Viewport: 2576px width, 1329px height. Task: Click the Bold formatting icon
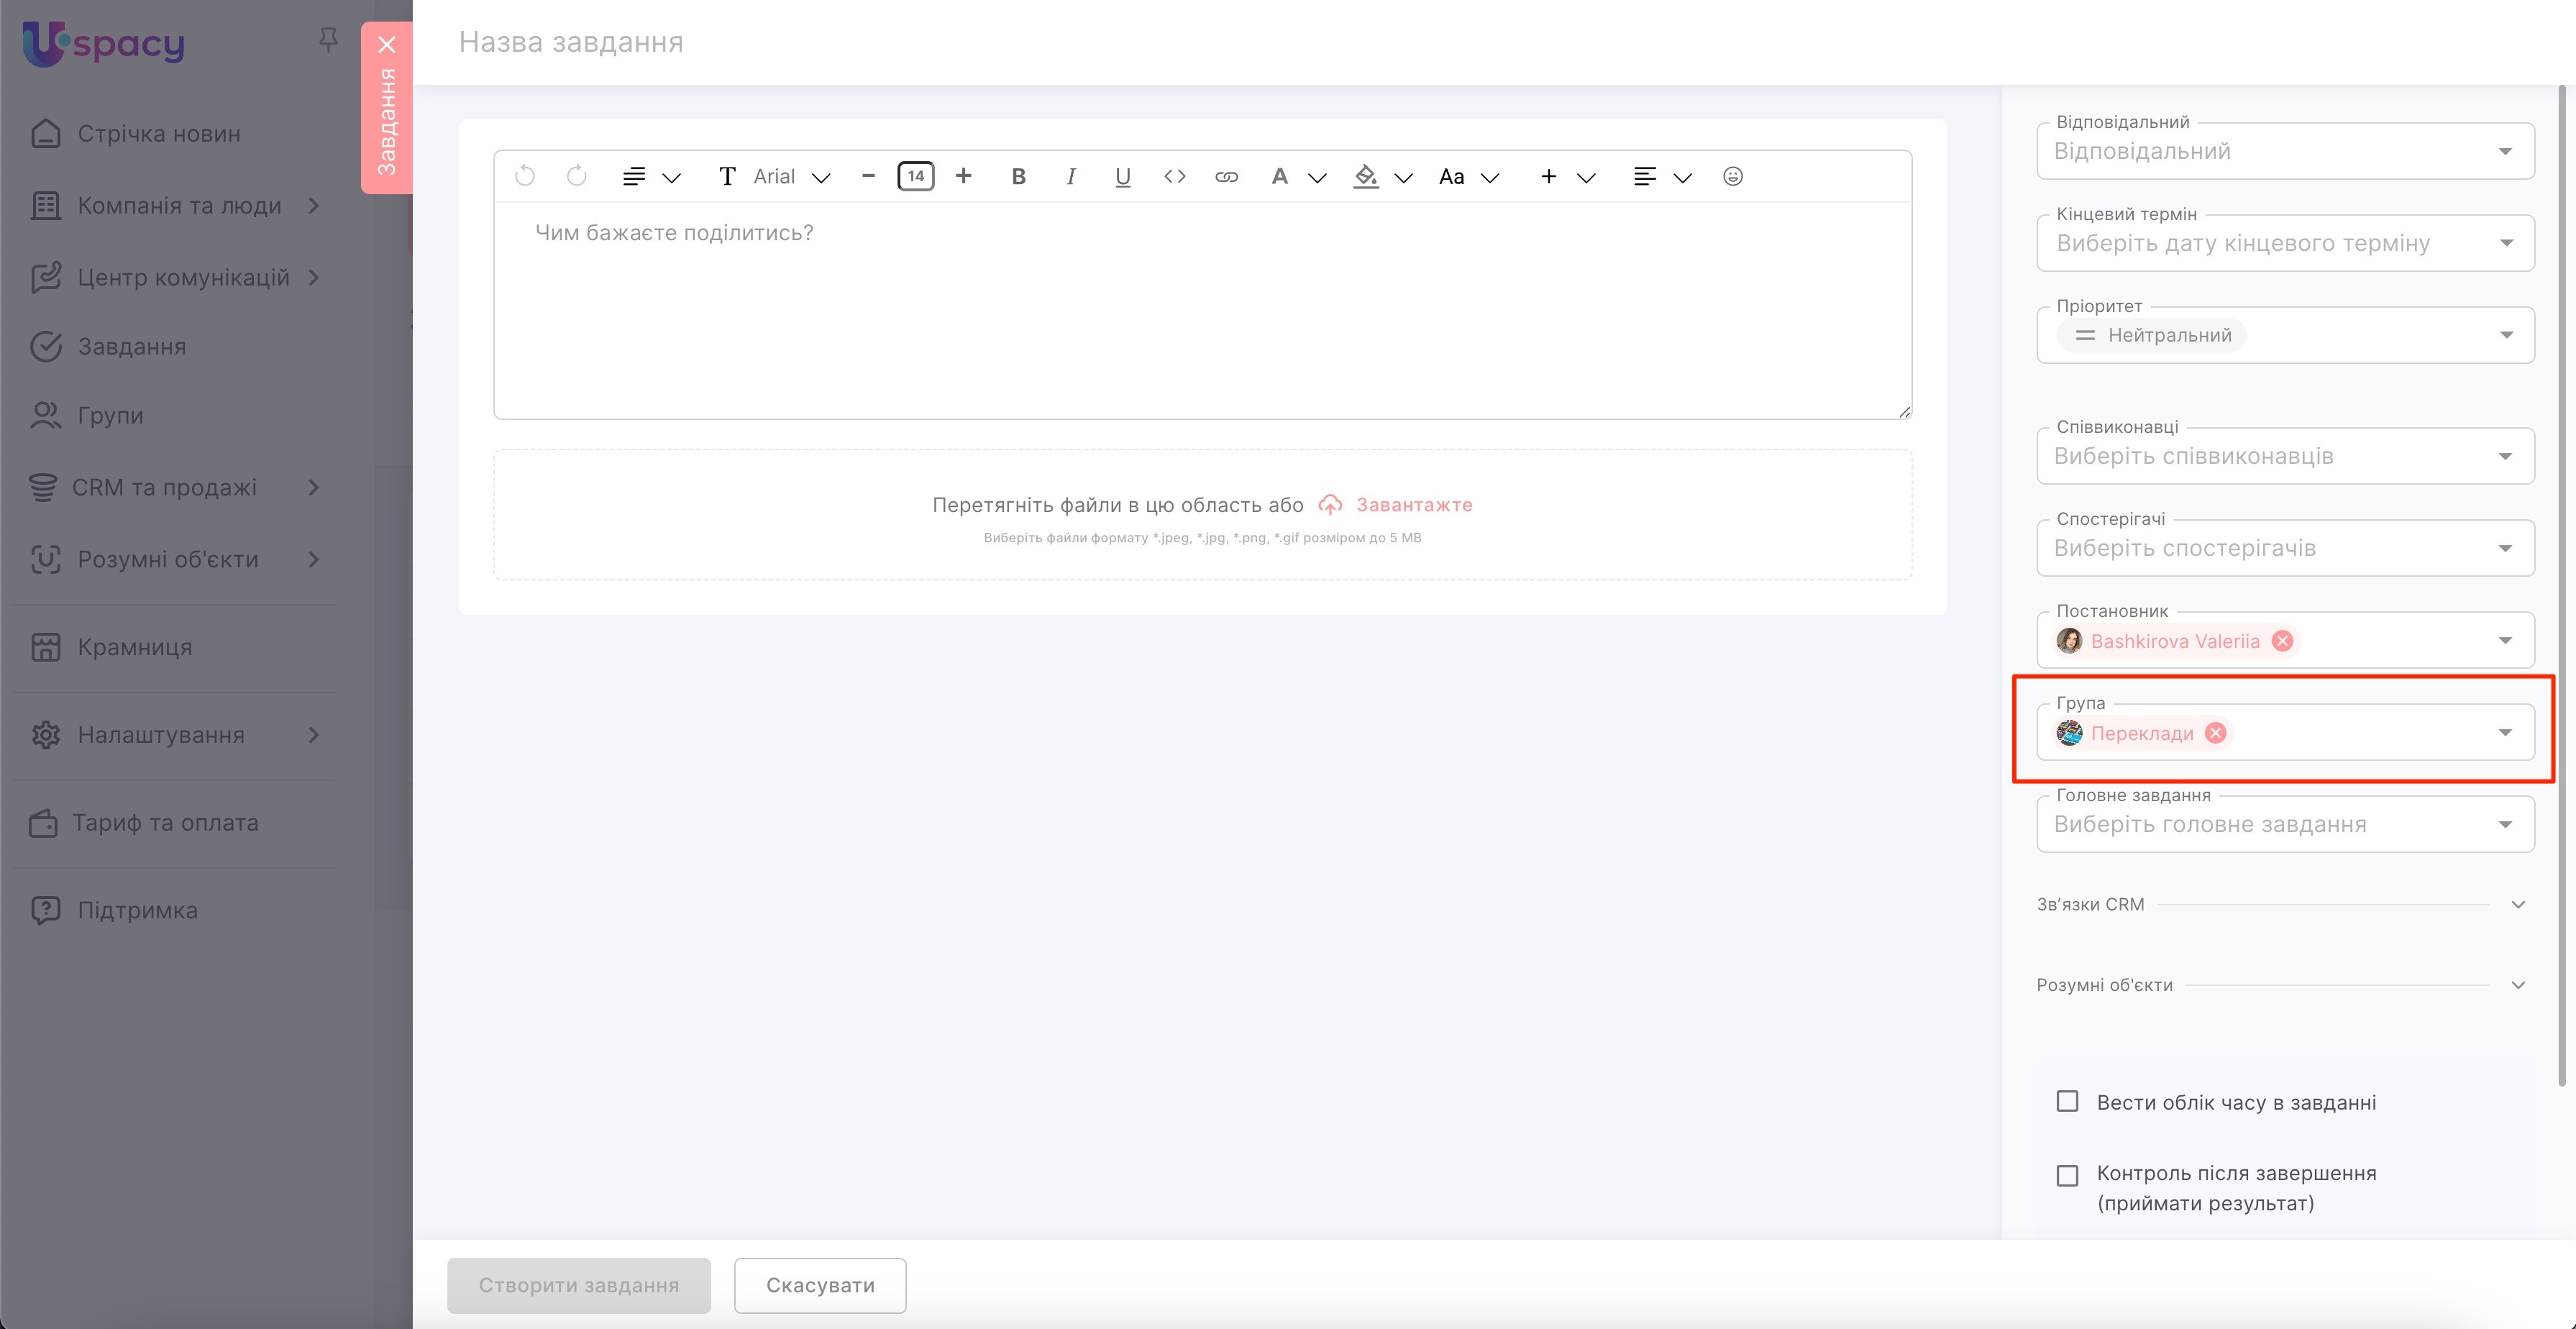(x=1018, y=176)
